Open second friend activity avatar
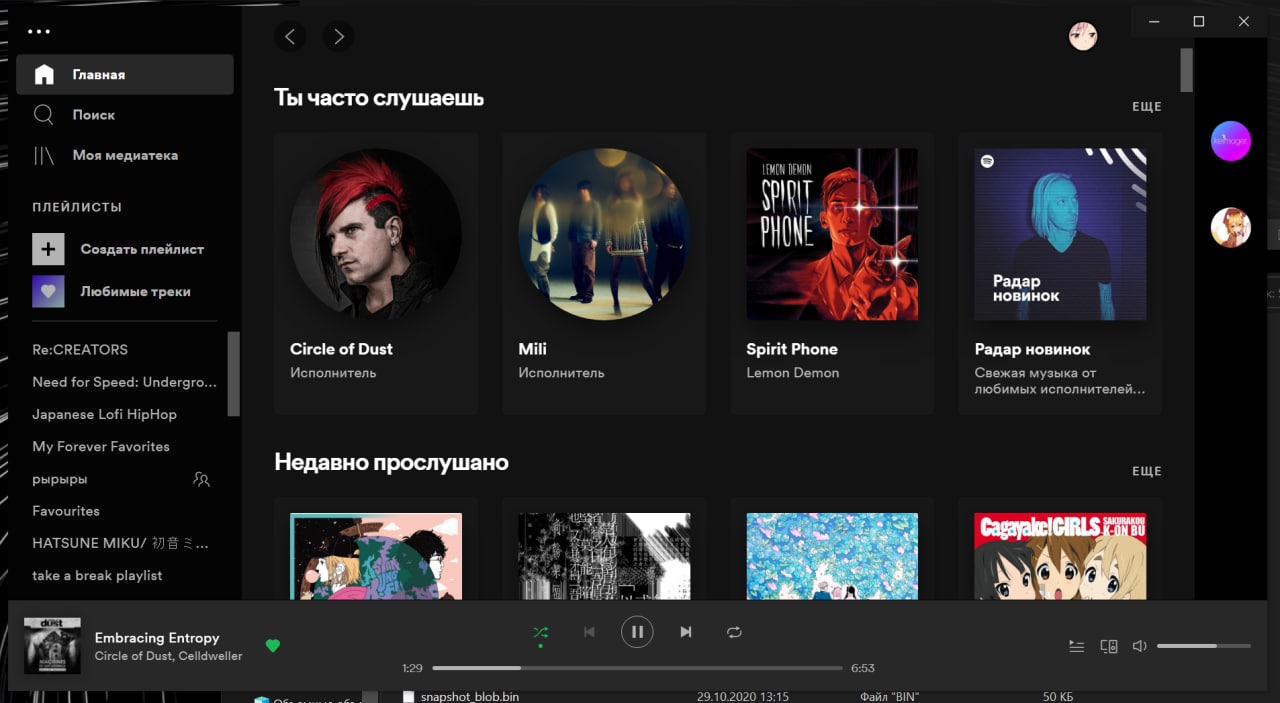 (1231, 227)
